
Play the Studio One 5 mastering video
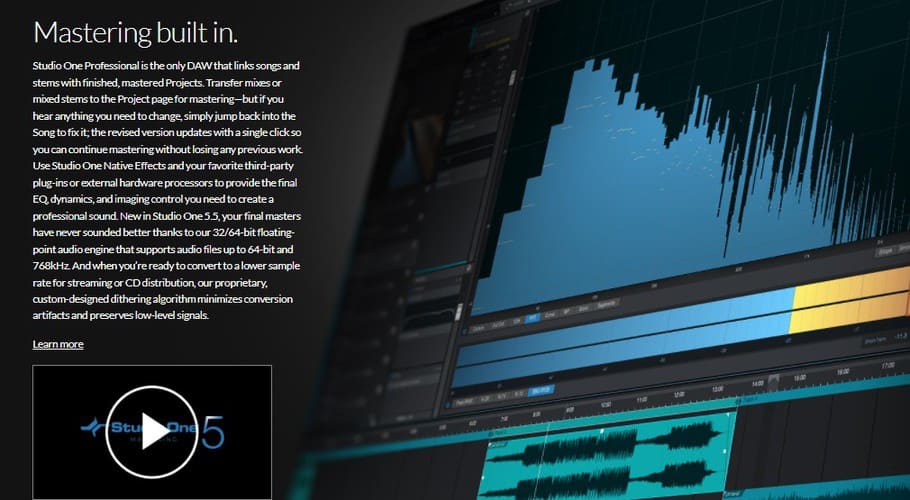pyautogui.click(x=152, y=432)
